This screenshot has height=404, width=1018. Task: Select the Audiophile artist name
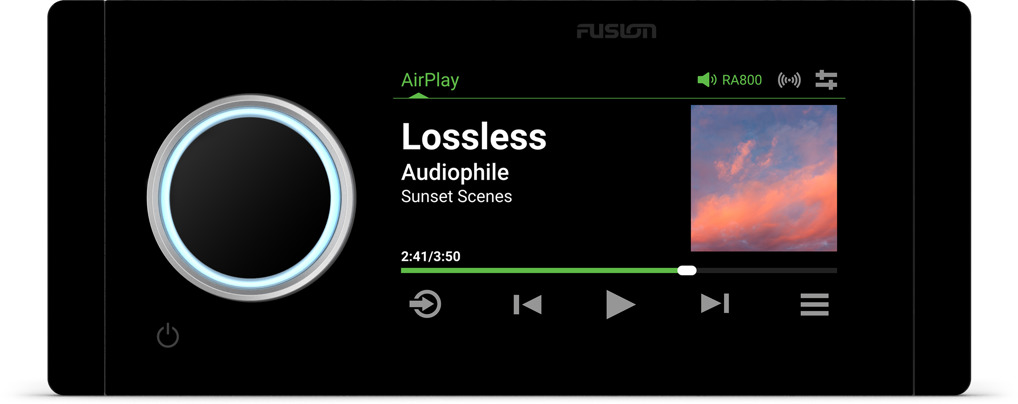coord(455,173)
